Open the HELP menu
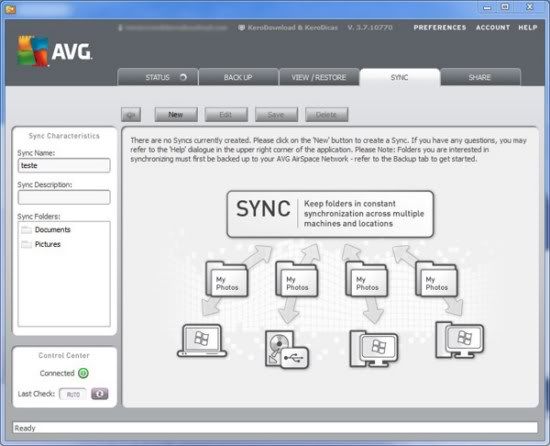Screen dimensions: 550x446 (528, 27)
